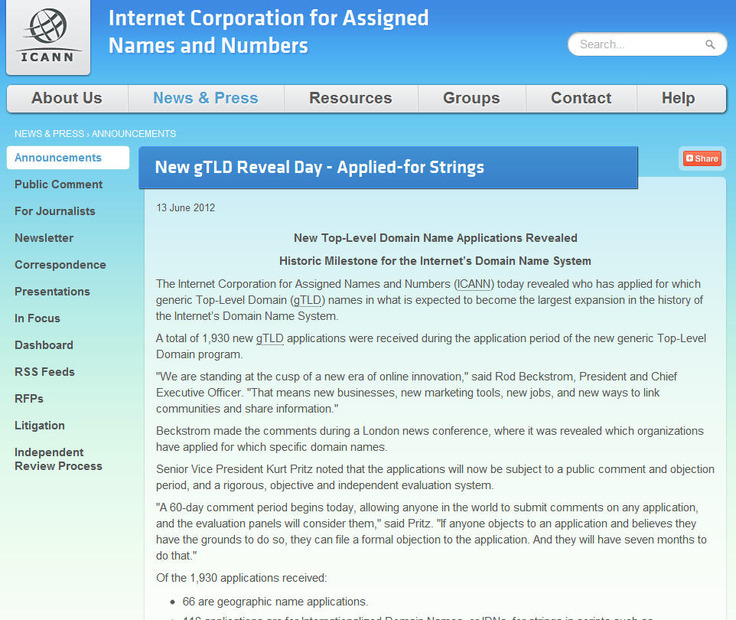View the Litigation page
The image size is (736, 620).
(x=39, y=425)
